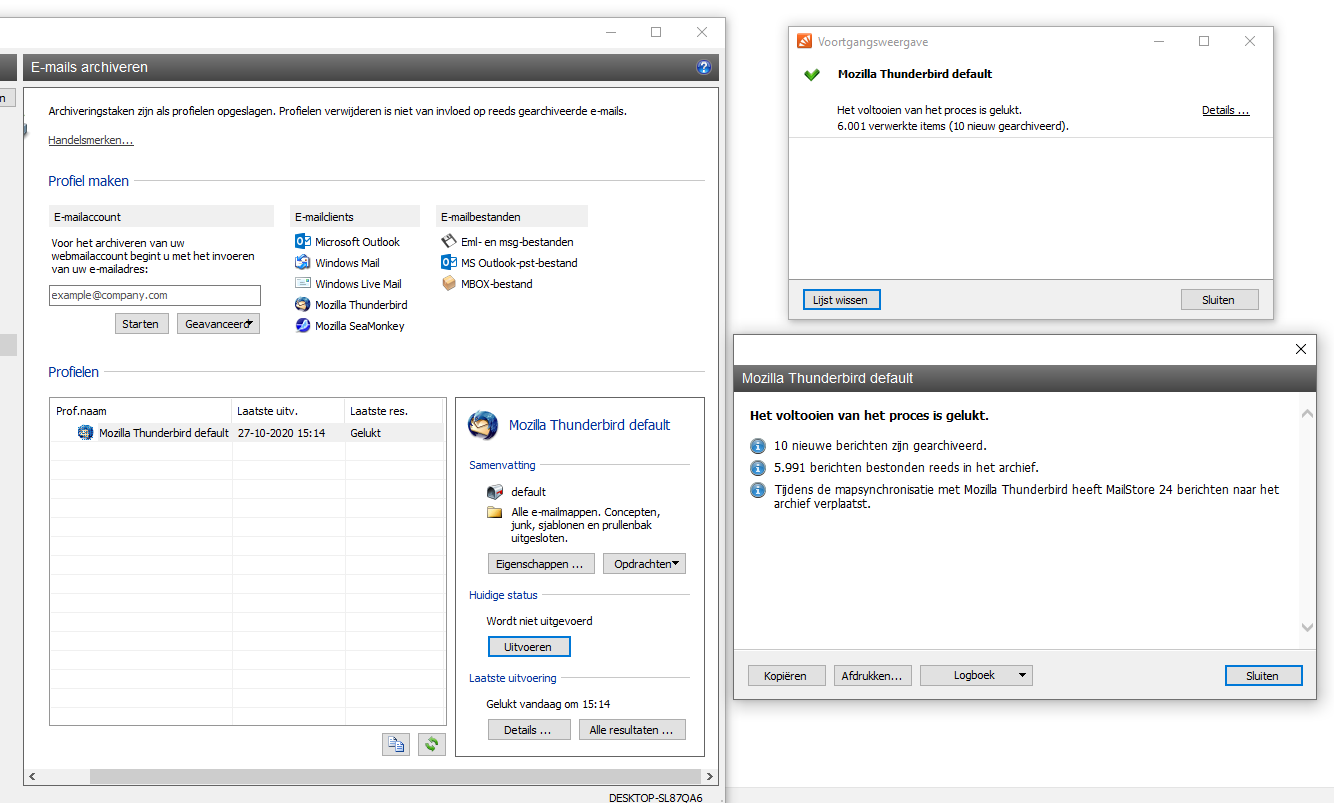Pick Mozilla SeaMonkey in the E-mailclients list
The image size is (1334, 803).
(x=350, y=326)
